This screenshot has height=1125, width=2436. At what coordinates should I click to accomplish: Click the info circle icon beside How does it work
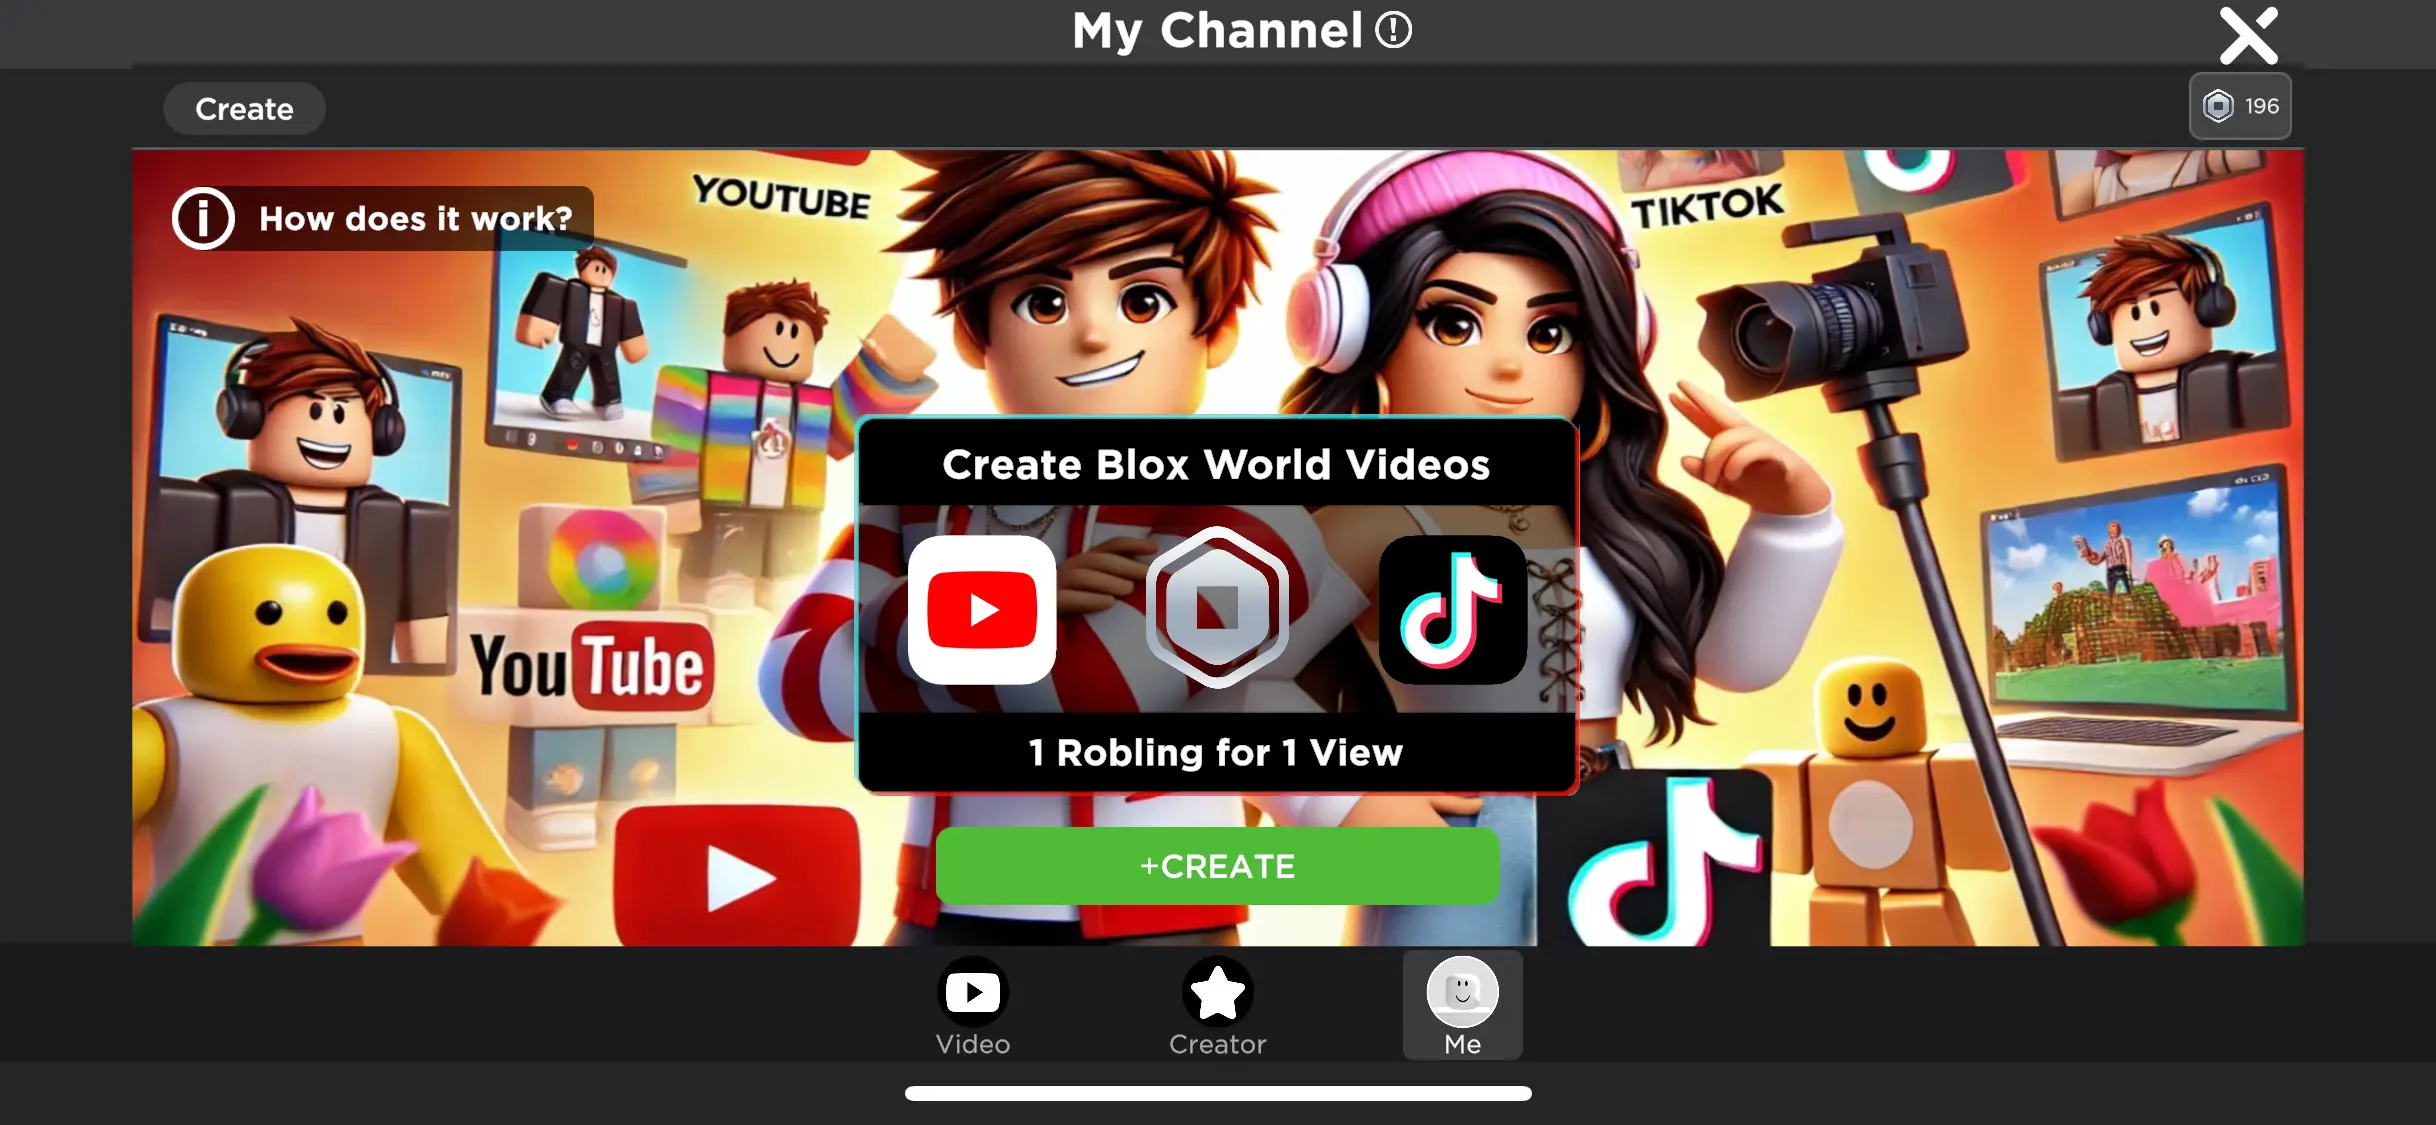coord(203,218)
